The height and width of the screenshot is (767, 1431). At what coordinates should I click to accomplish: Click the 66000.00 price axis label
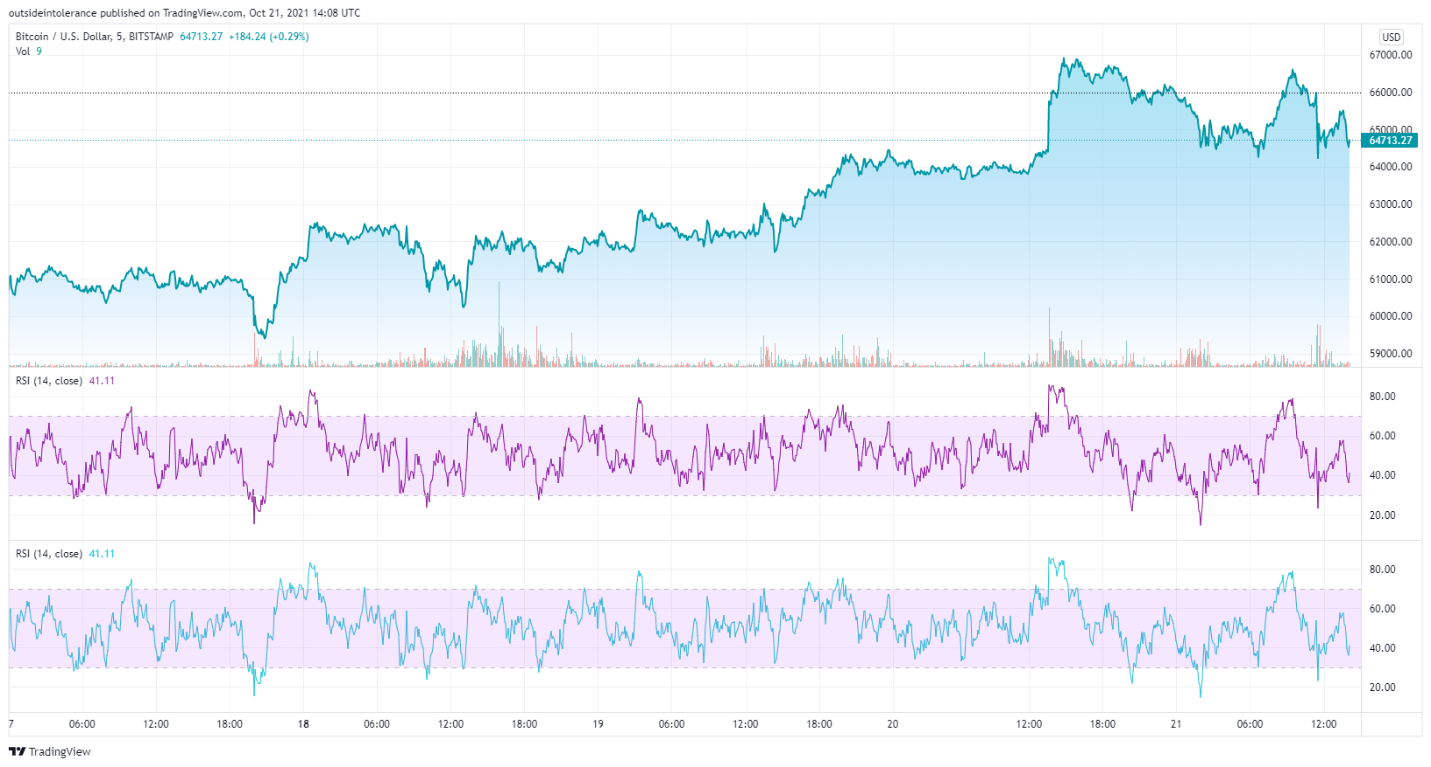click(1390, 92)
